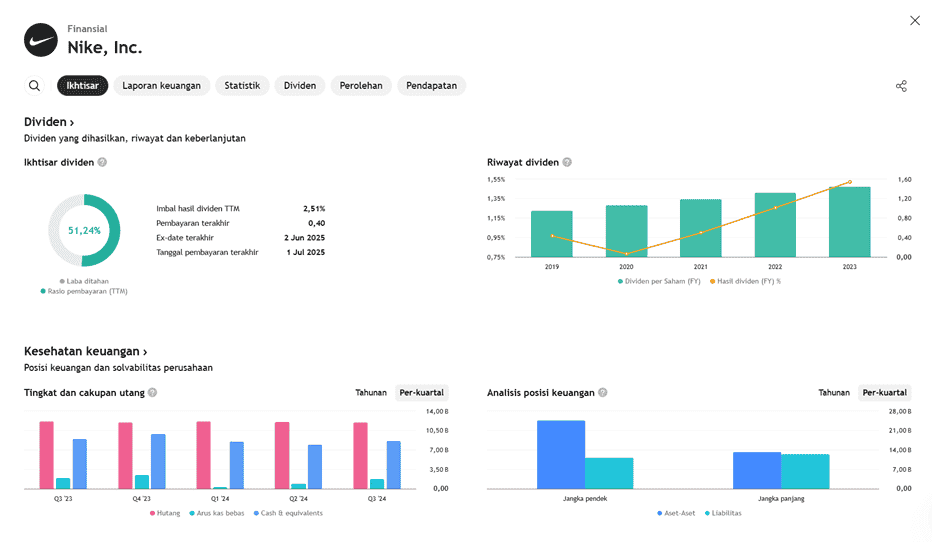This screenshot has width=932, height=542.
Task: Click the '1 Jul 2025' payment date
Action: pyautogui.click(x=306, y=252)
